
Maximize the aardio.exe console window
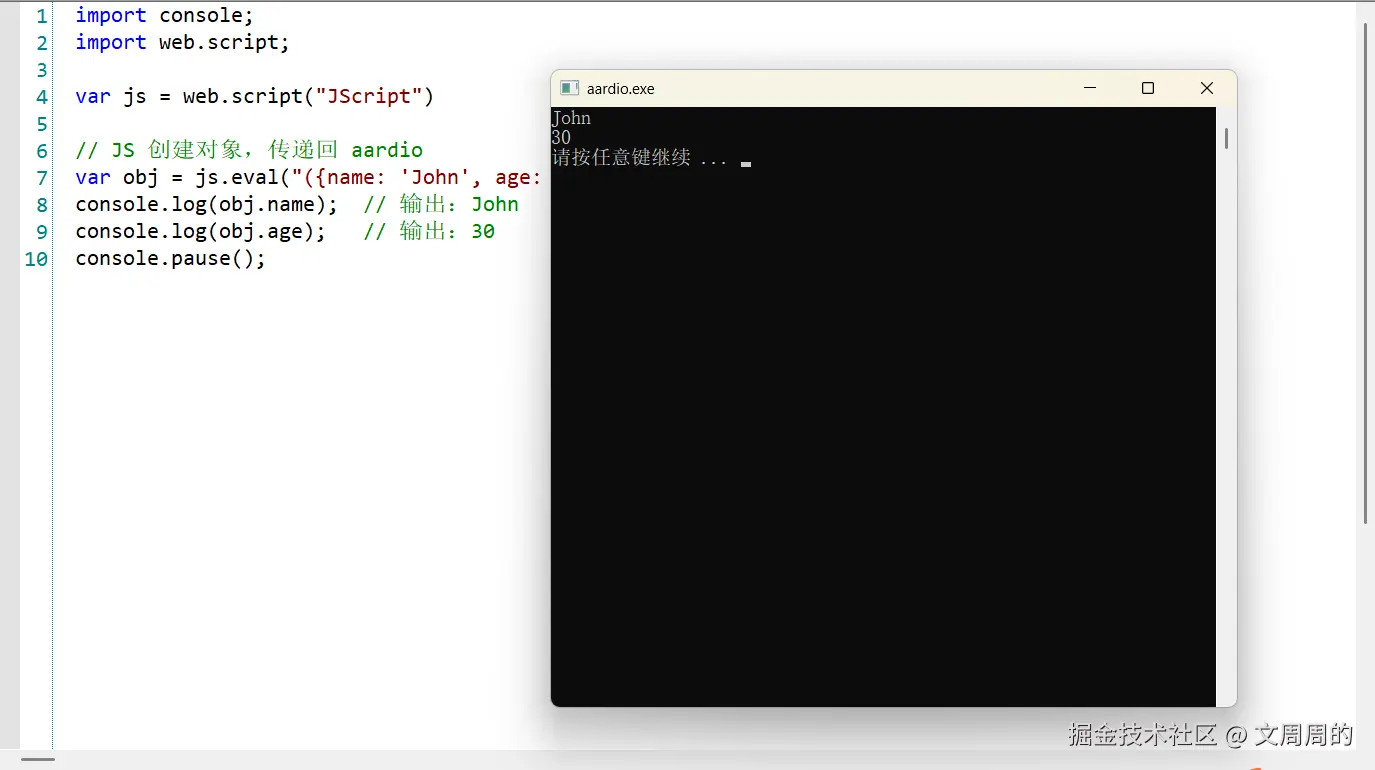(1148, 88)
